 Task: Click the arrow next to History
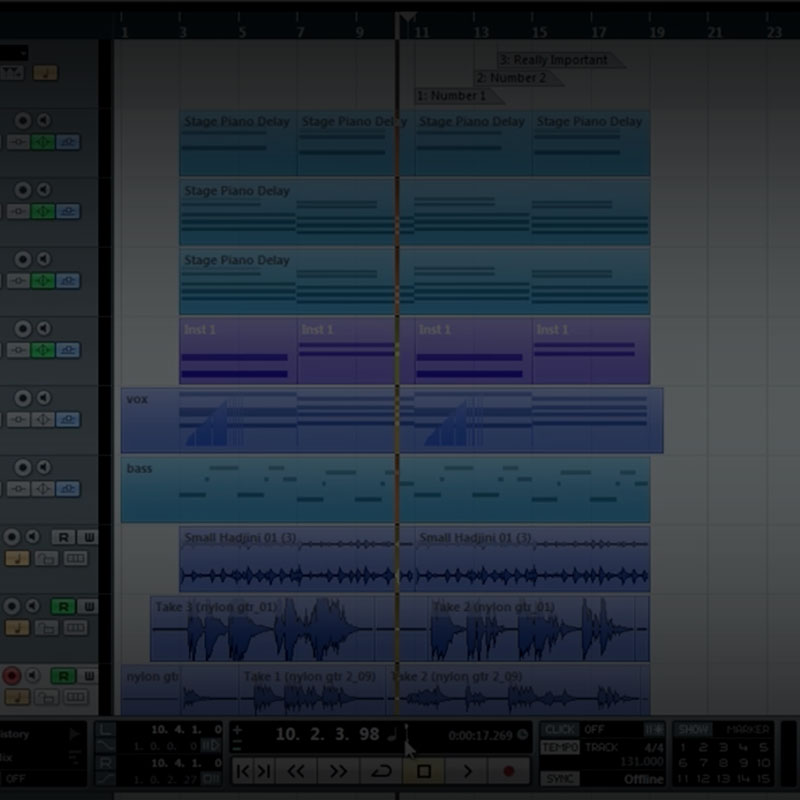click(74, 734)
